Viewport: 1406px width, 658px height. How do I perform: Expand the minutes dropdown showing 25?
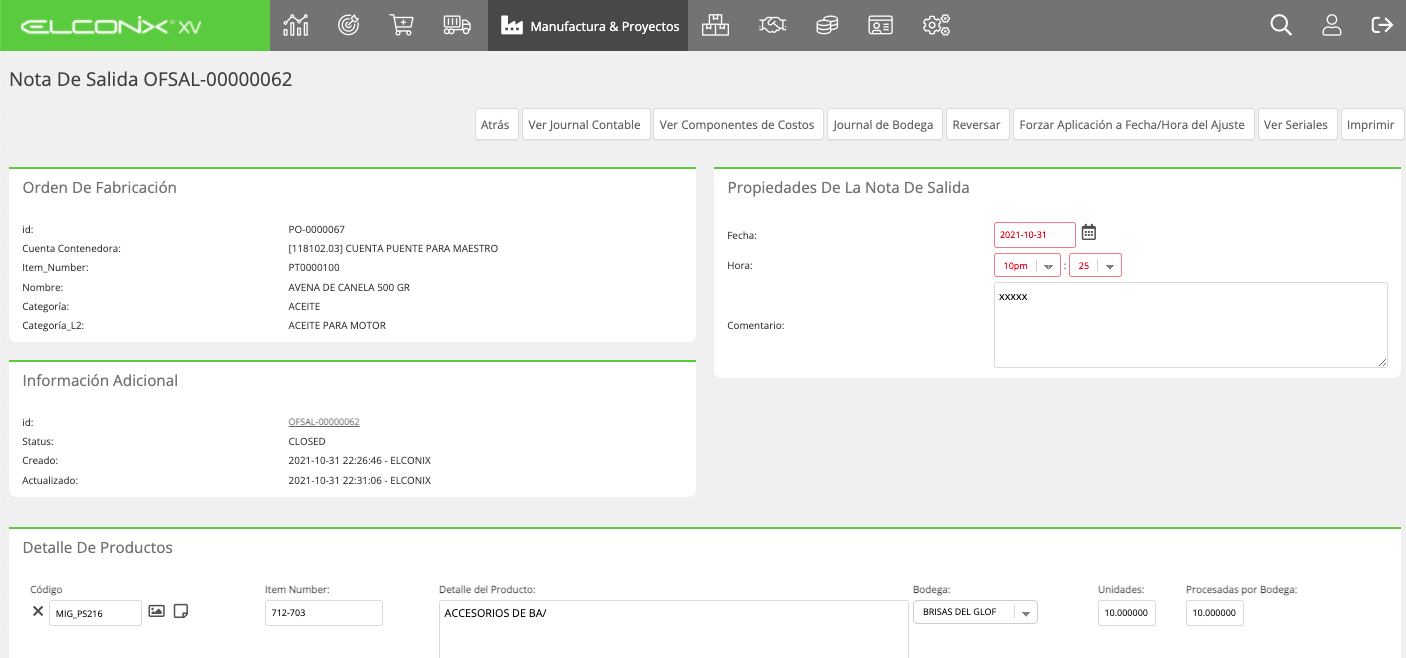(1095, 266)
